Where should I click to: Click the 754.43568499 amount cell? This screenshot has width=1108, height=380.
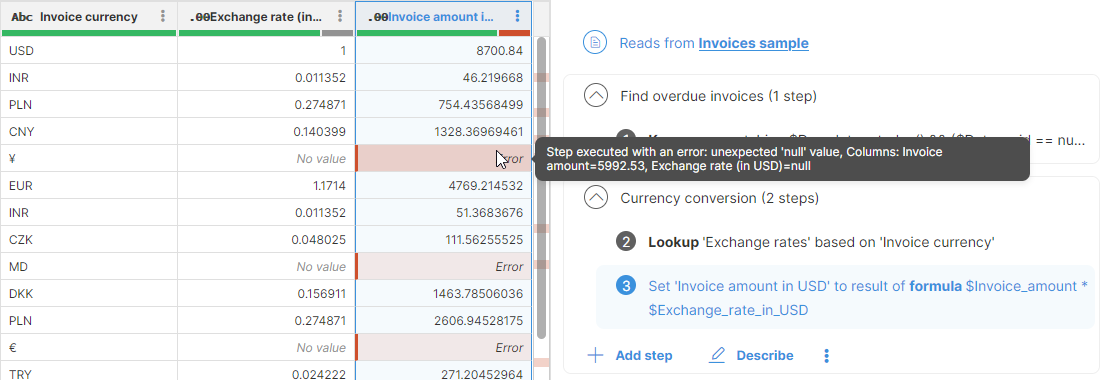444,105
